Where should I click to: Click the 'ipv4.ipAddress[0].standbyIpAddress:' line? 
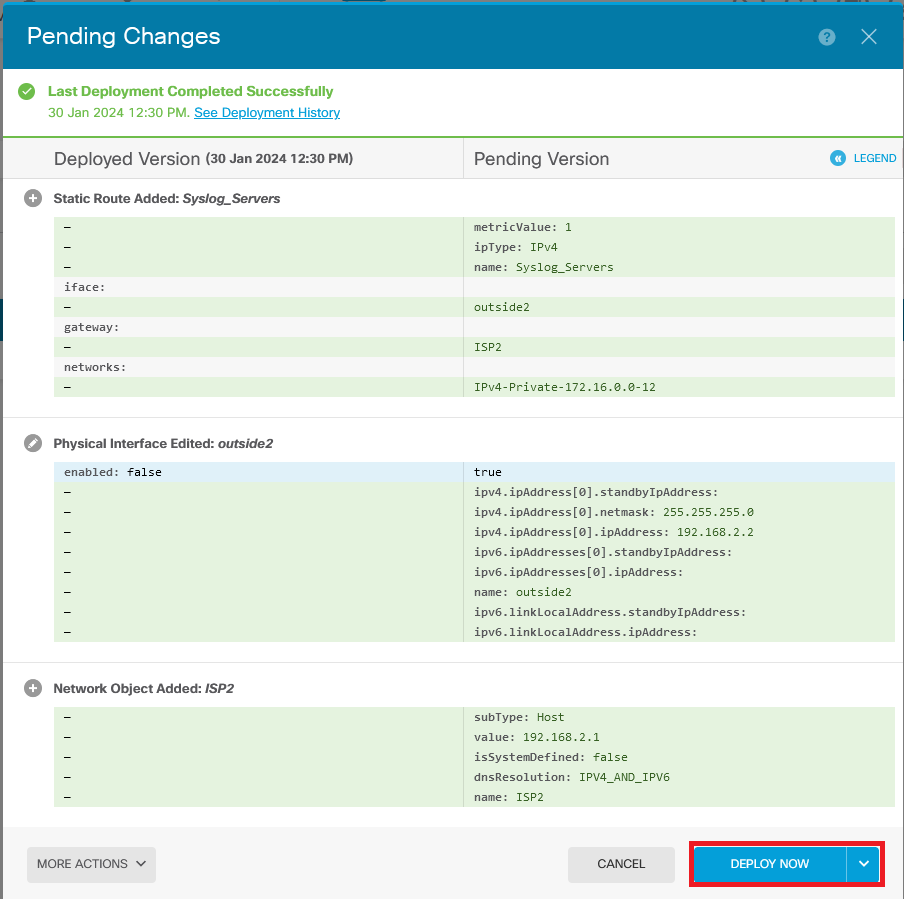pyautogui.click(x=596, y=492)
